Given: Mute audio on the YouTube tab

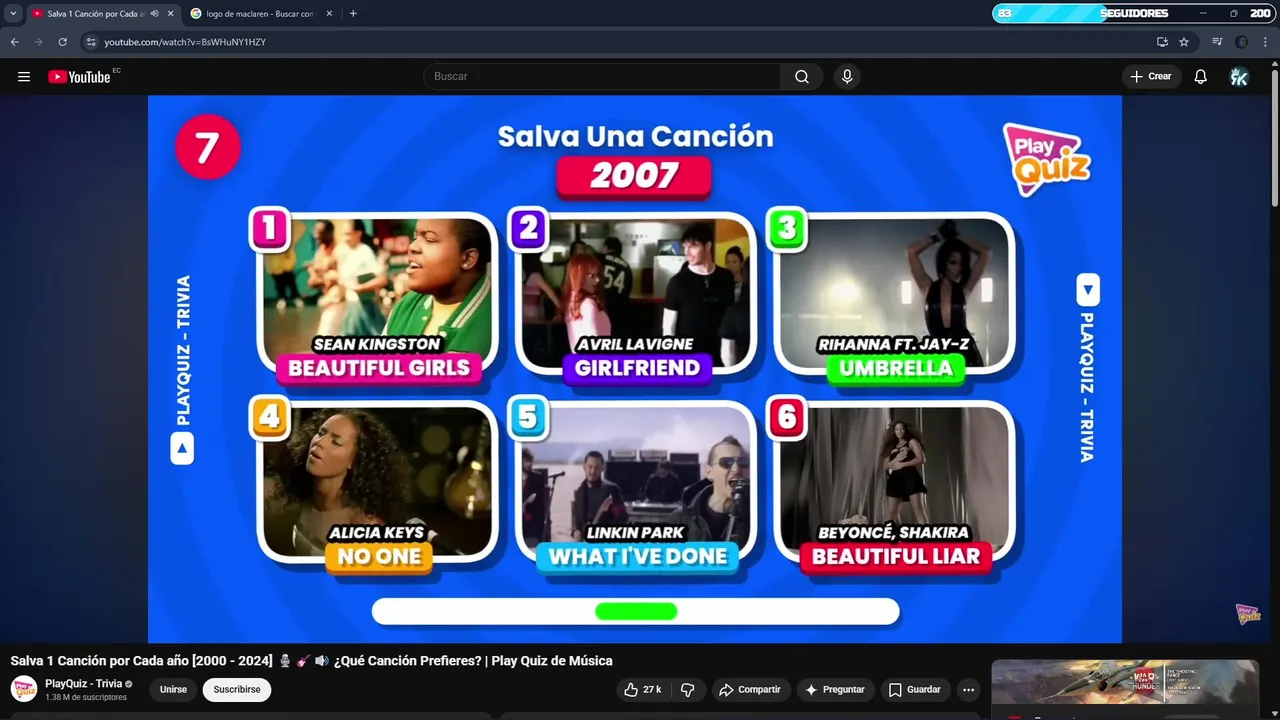Looking at the screenshot, I should [x=154, y=14].
